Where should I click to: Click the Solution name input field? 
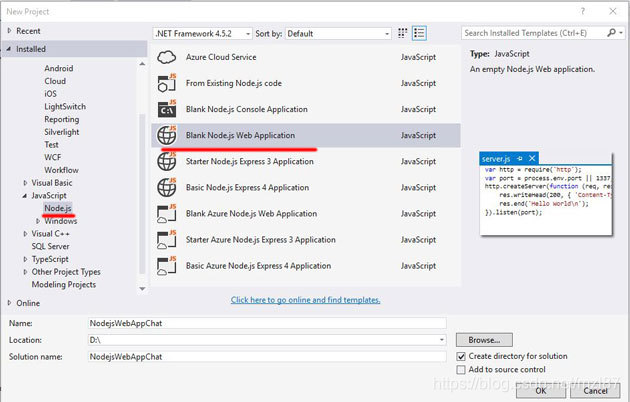tap(267, 357)
